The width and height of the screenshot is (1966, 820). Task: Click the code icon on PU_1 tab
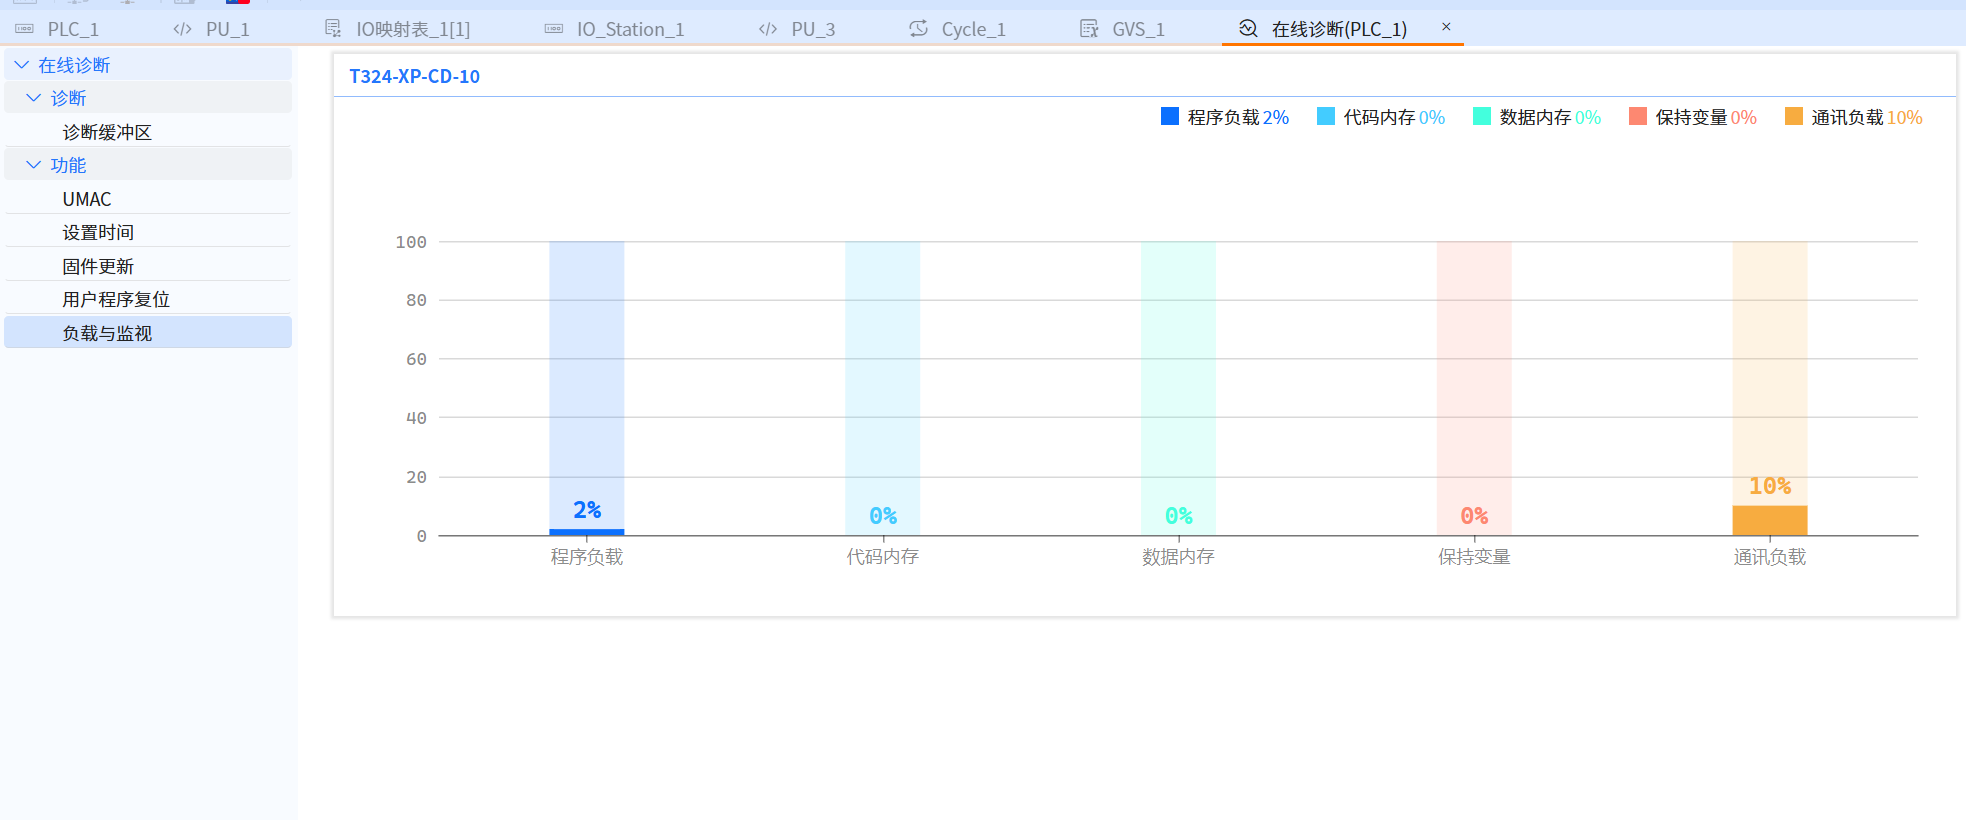(182, 29)
